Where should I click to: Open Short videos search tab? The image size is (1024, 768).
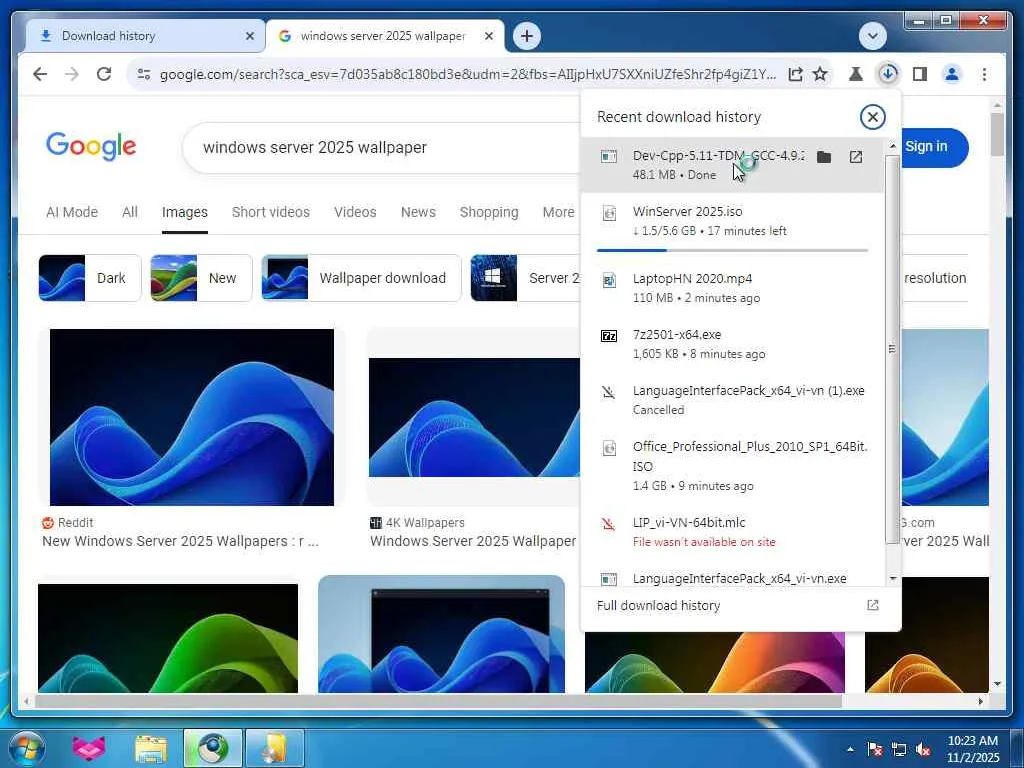[270, 212]
